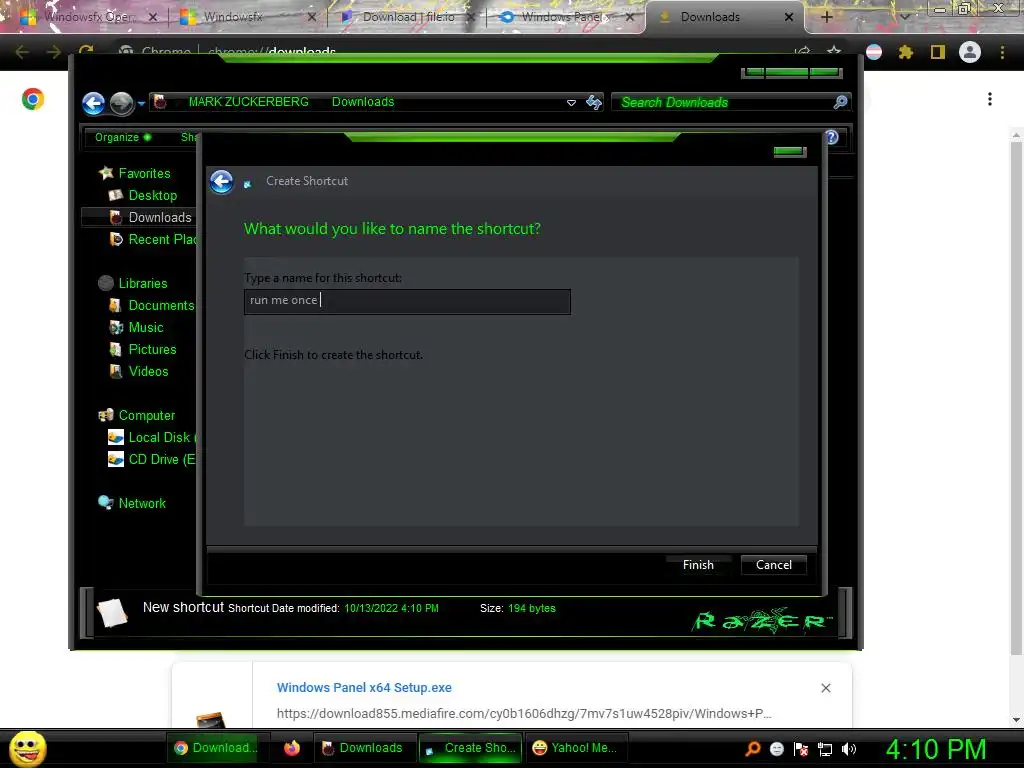Go back in Create Shortcut wizard
Image resolution: width=1024 pixels, height=768 pixels.
click(222, 182)
